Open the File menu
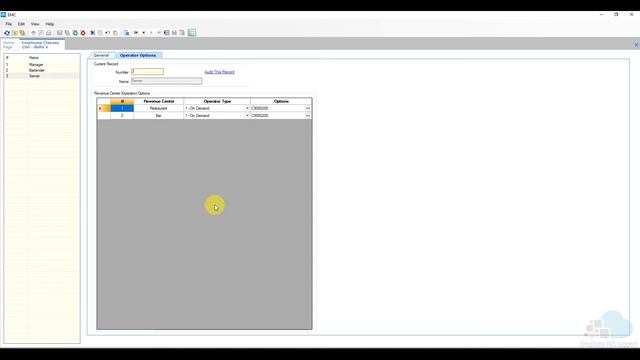Viewport: 640px width, 360px height. pyautogui.click(x=9, y=24)
